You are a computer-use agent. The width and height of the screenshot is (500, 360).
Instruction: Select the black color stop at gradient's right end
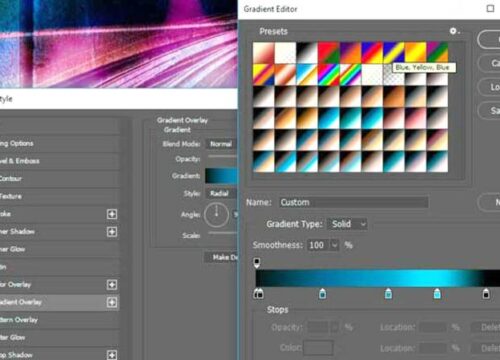pos(486,294)
